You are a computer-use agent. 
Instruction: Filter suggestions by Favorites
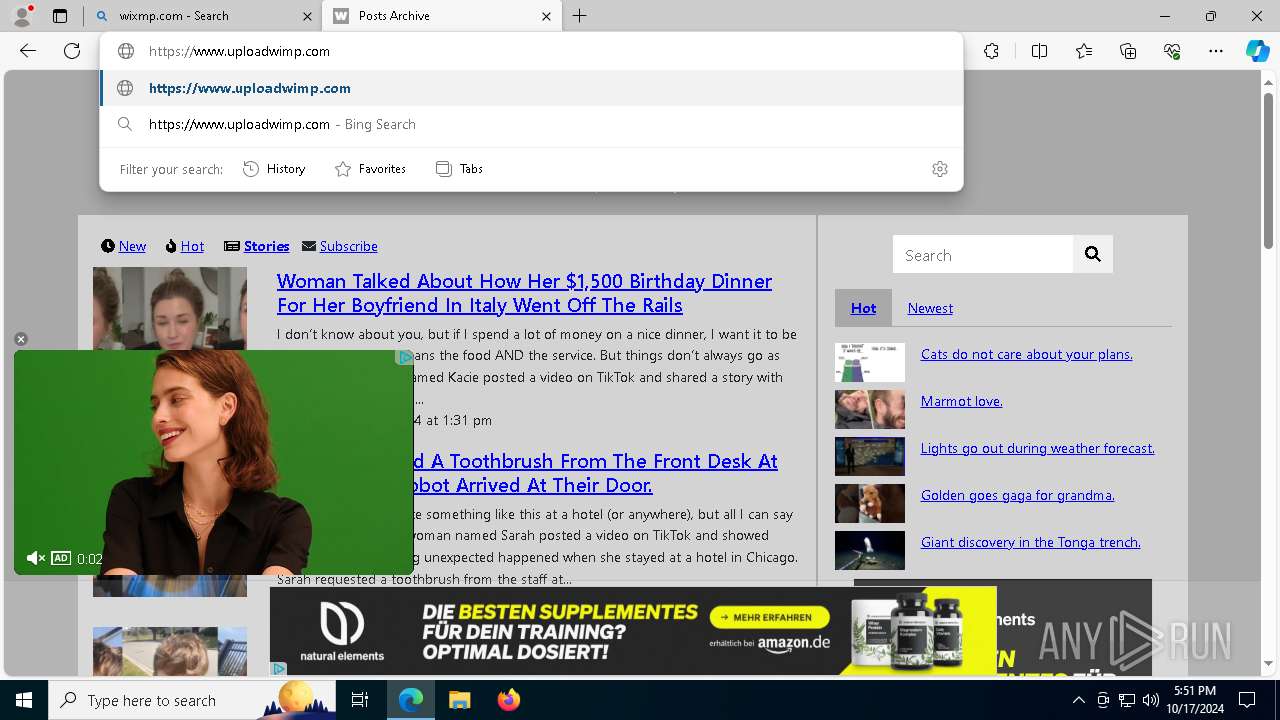(x=370, y=169)
